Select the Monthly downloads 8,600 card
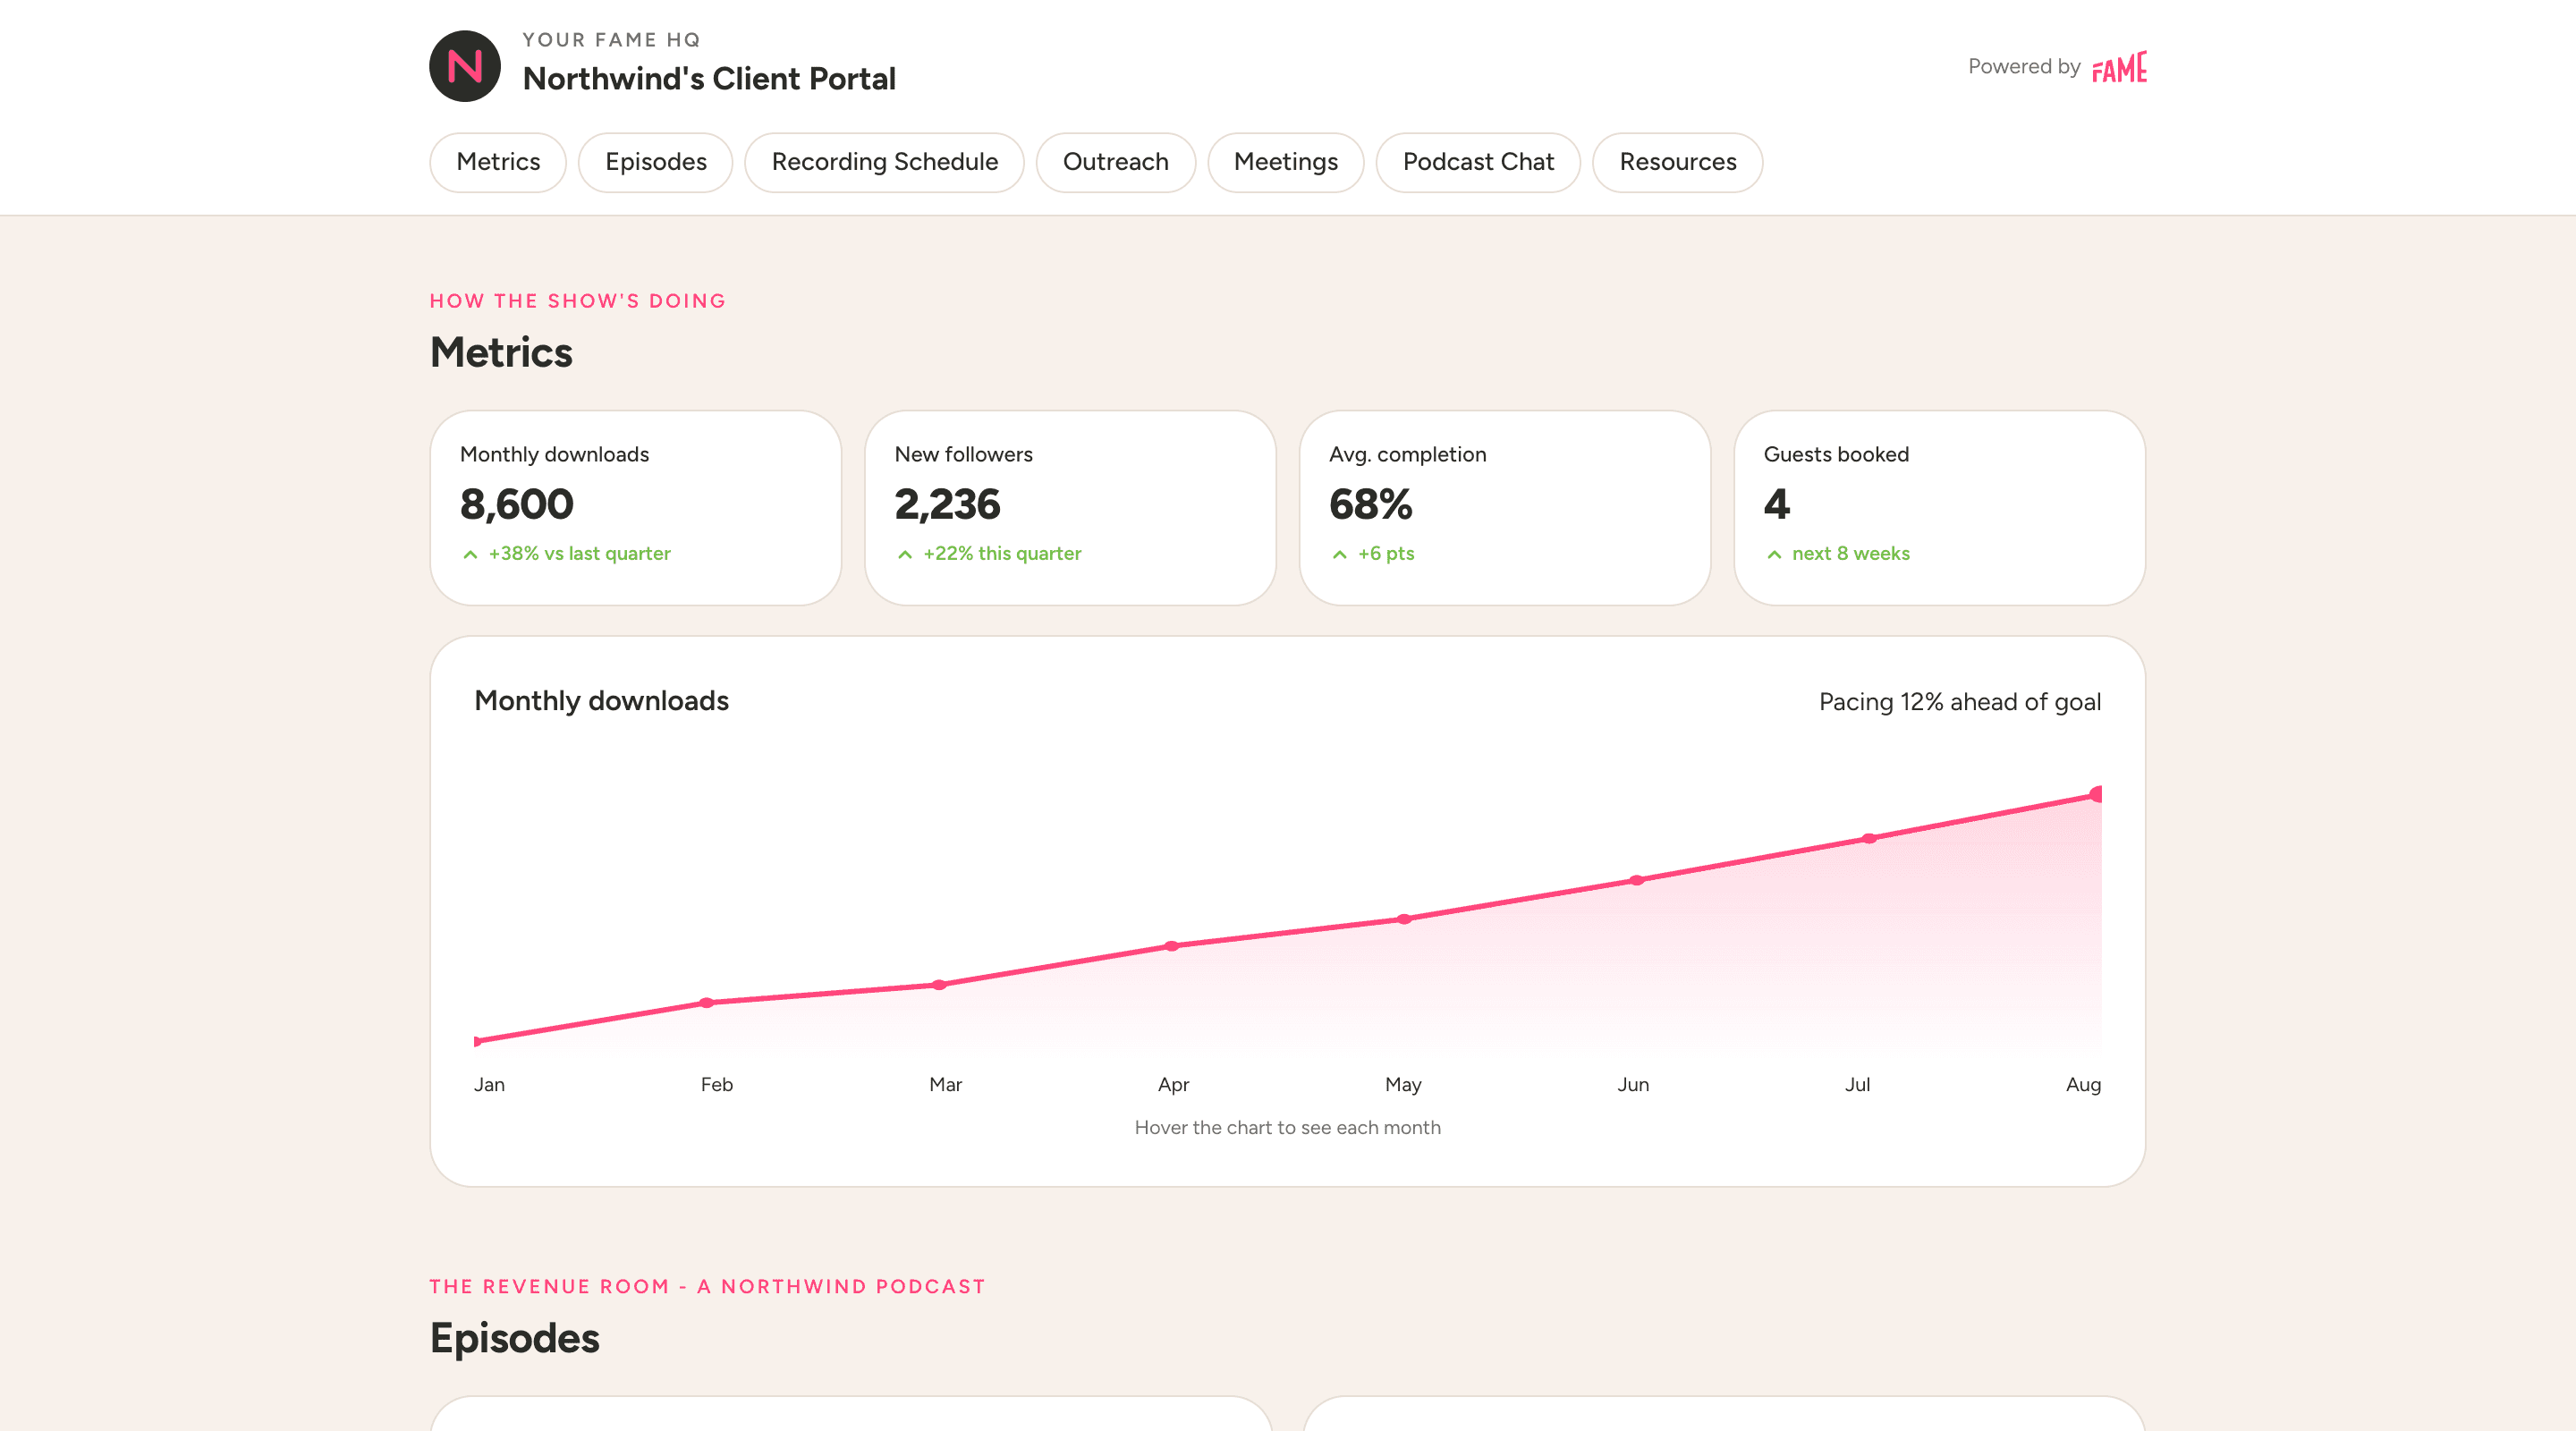 (x=636, y=508)
